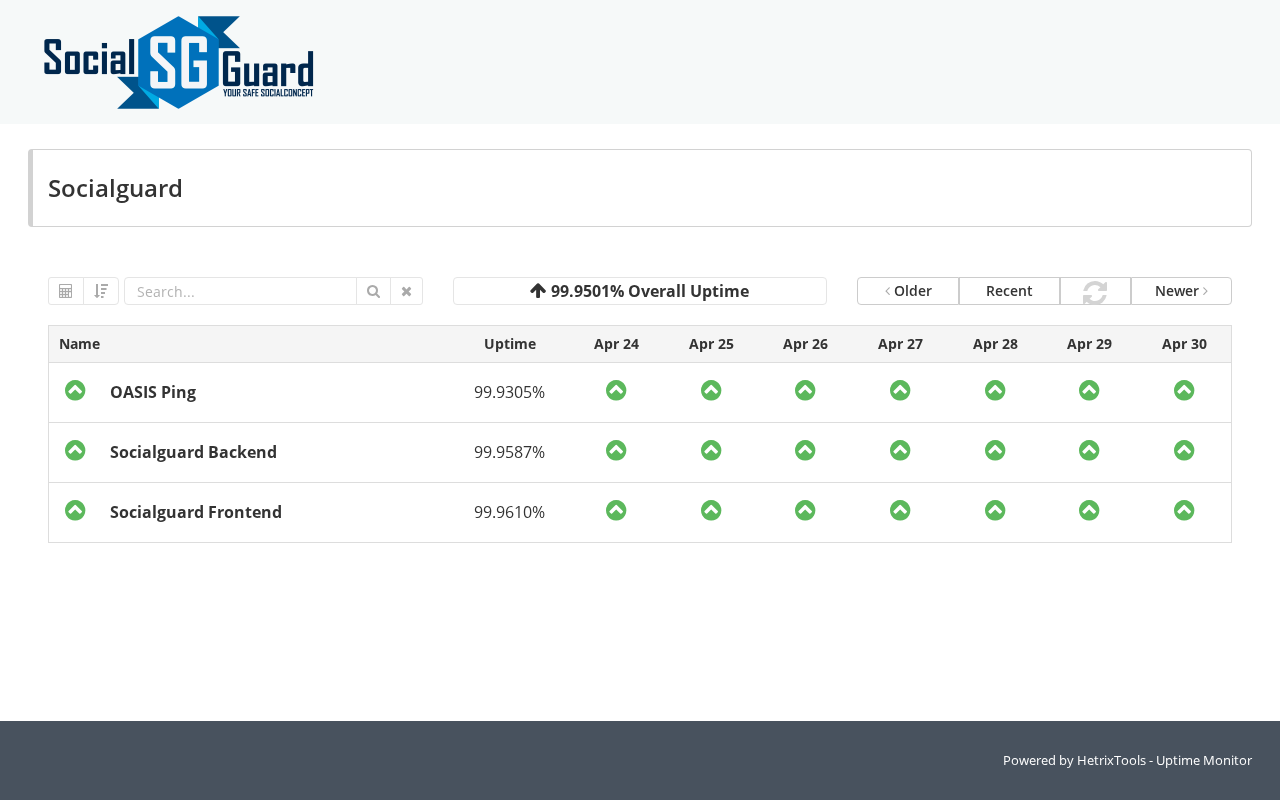Click the 99.9587% uptime value

510,452
